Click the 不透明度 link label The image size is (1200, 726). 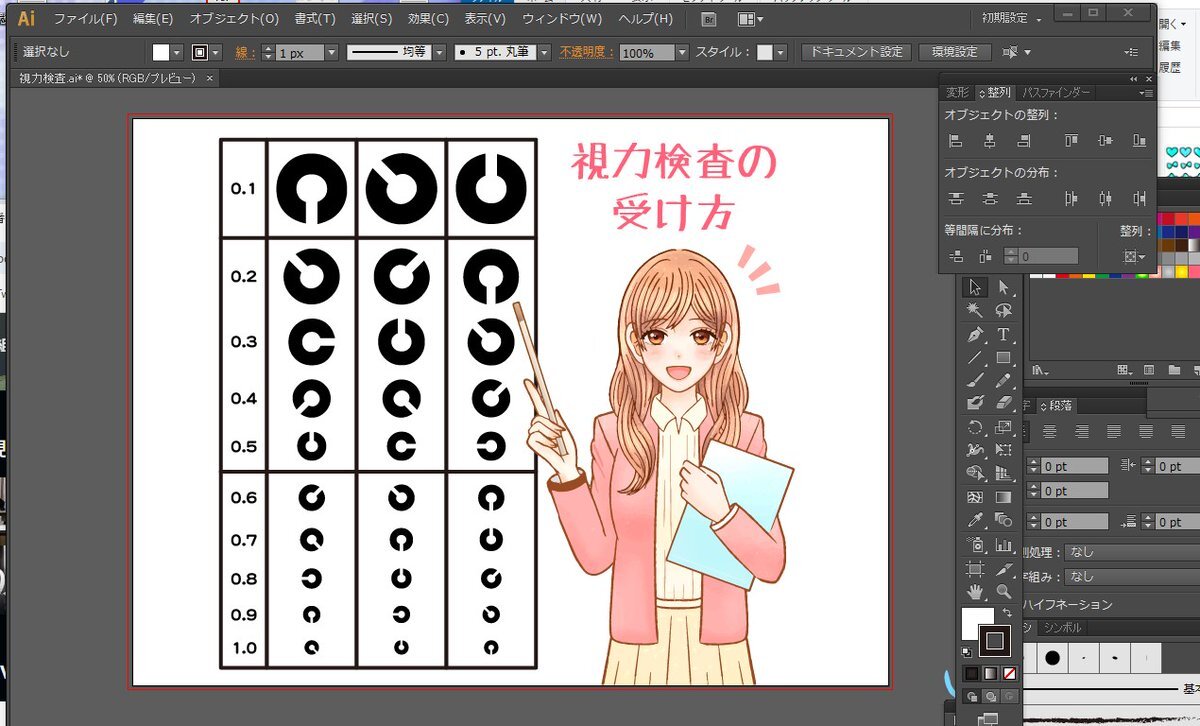[587, 52]
